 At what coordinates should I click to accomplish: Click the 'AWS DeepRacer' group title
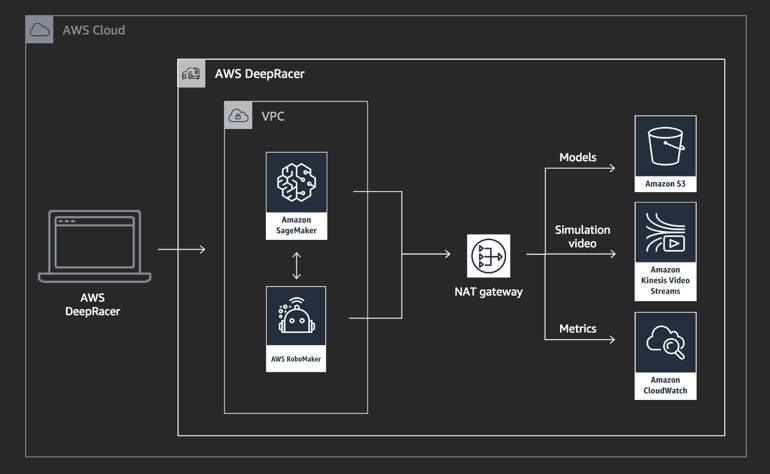[x=260, y=74]
